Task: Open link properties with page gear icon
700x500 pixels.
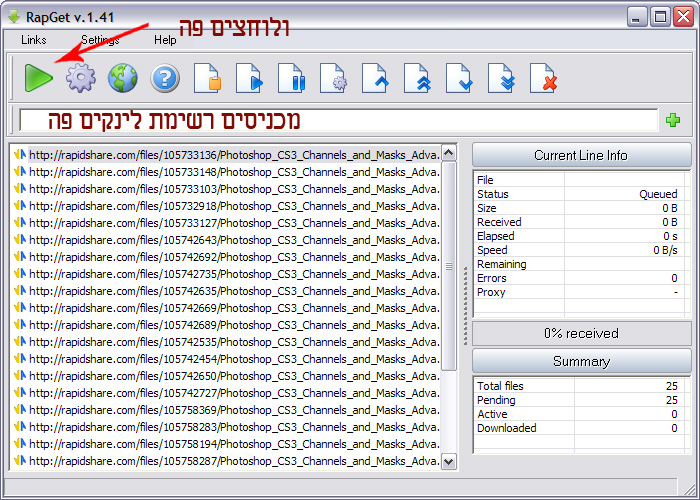Action: click(333, 79)
